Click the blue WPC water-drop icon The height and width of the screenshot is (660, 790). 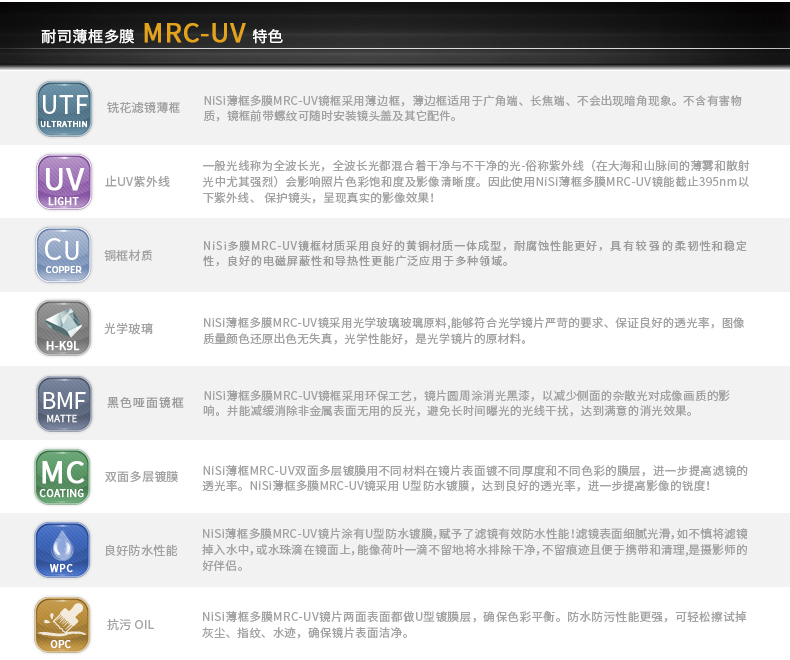tap(62, 550)
